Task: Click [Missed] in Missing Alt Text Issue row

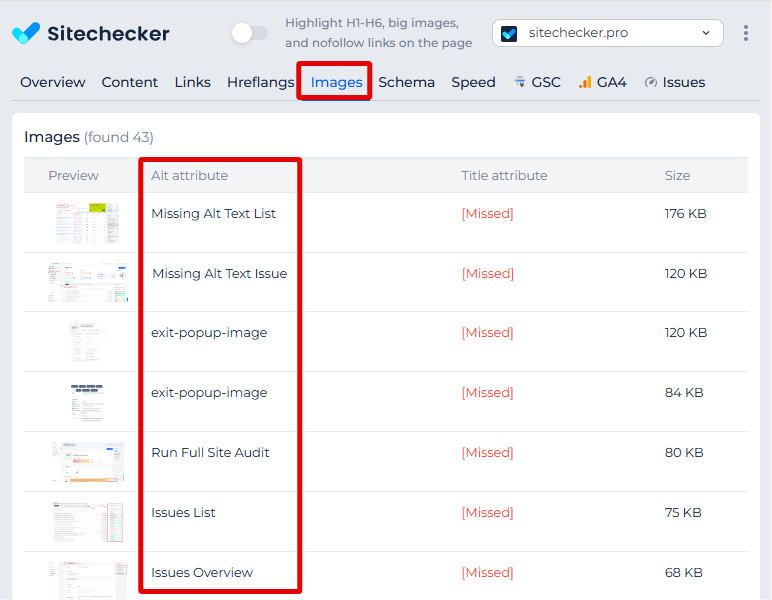Action: 487,274
